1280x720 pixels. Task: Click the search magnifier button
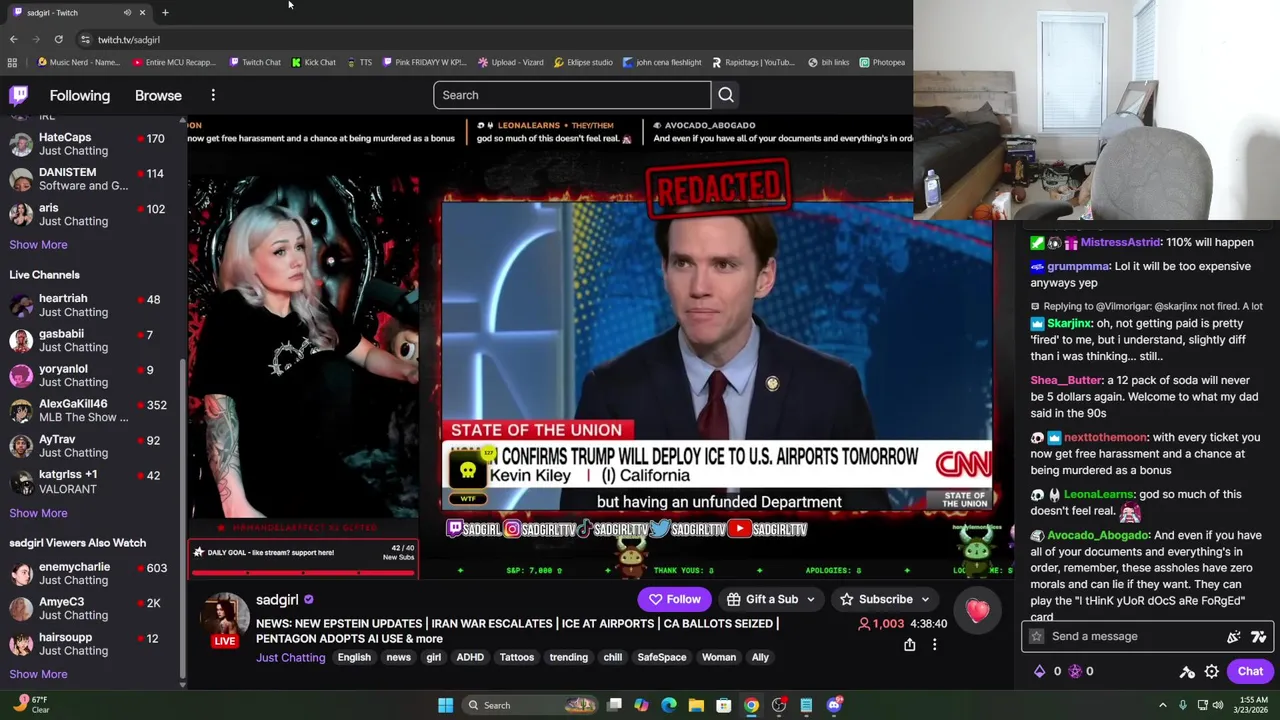pos(726,95)
